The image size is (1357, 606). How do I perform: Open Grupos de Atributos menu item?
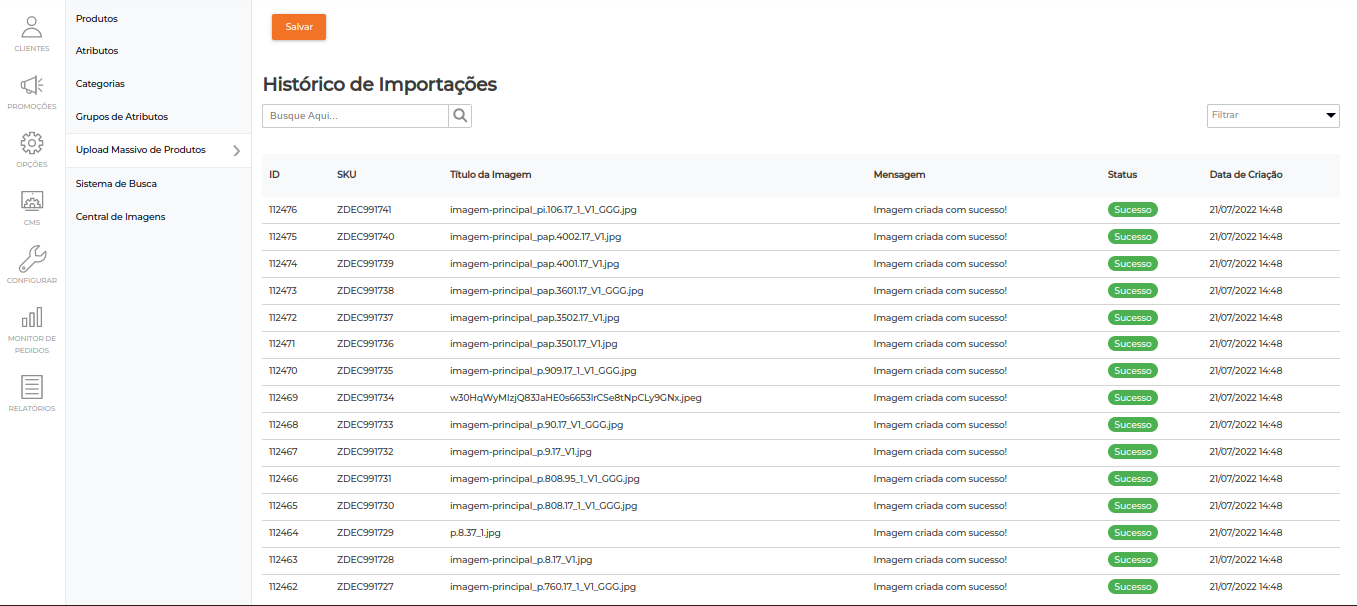coord(122,117)
